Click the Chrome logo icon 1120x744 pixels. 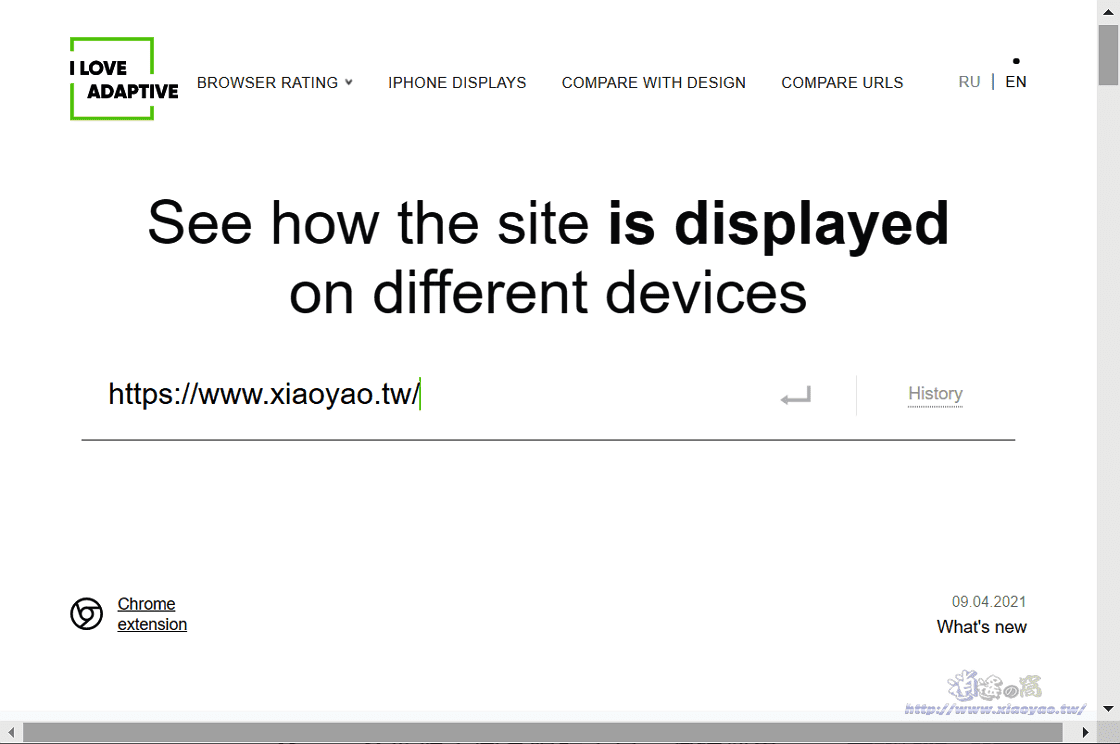pyautogui.click(x=86, y=614)
